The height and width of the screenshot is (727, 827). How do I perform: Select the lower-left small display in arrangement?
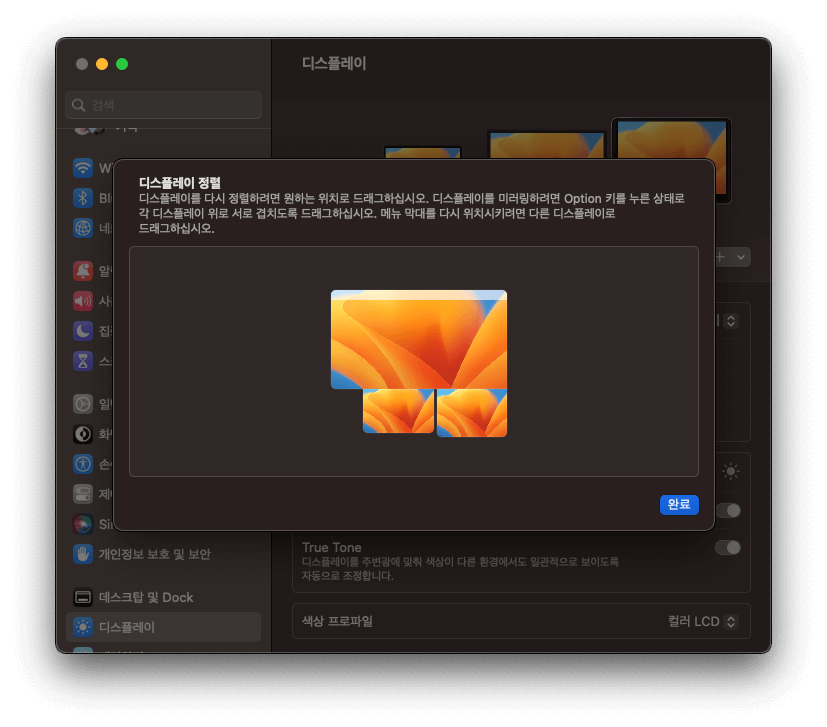tap(398, 411)
